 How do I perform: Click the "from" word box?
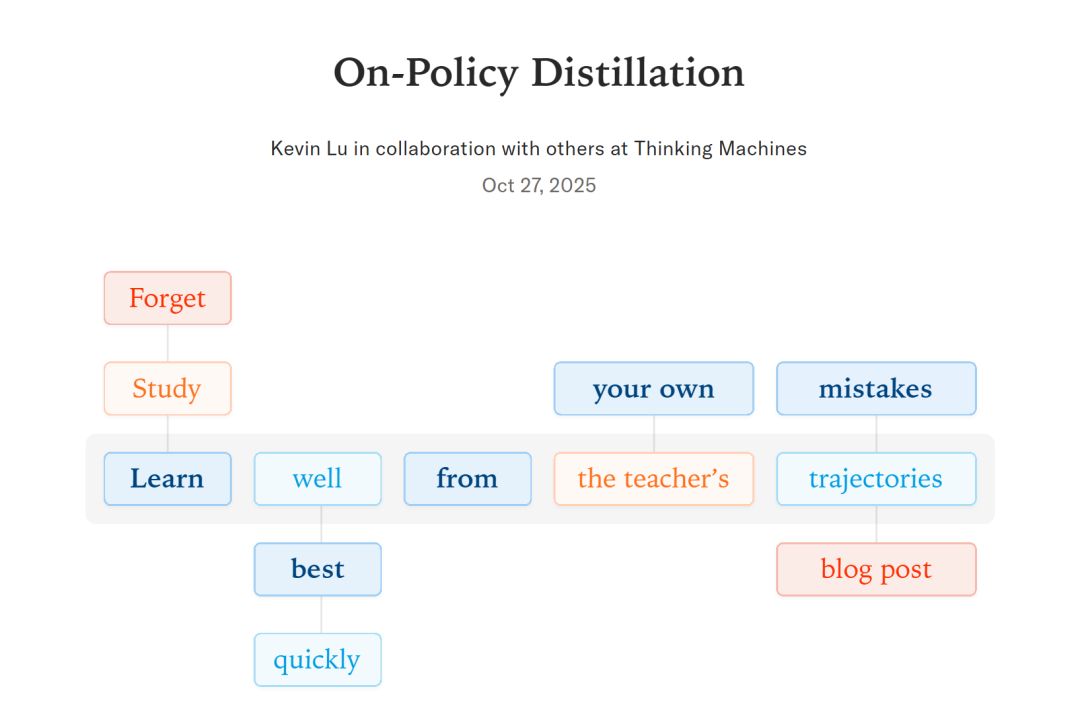click(467, 479)
